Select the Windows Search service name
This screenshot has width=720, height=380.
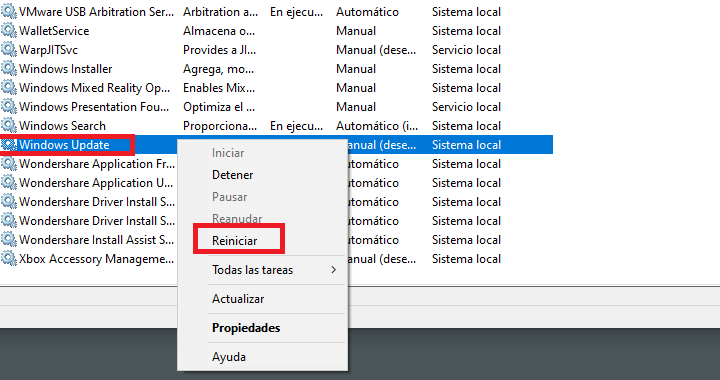coord(62,126)
